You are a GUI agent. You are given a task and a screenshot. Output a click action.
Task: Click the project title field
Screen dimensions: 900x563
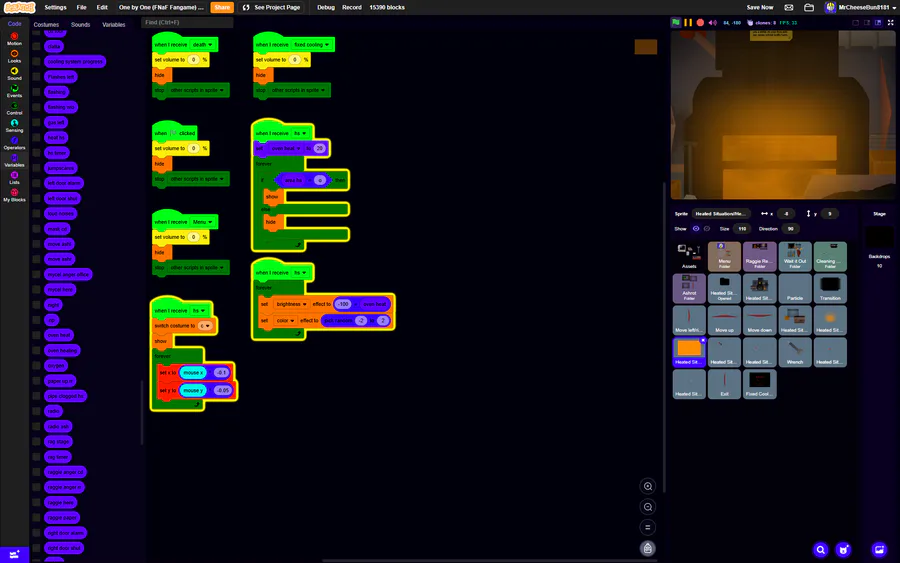161,7
